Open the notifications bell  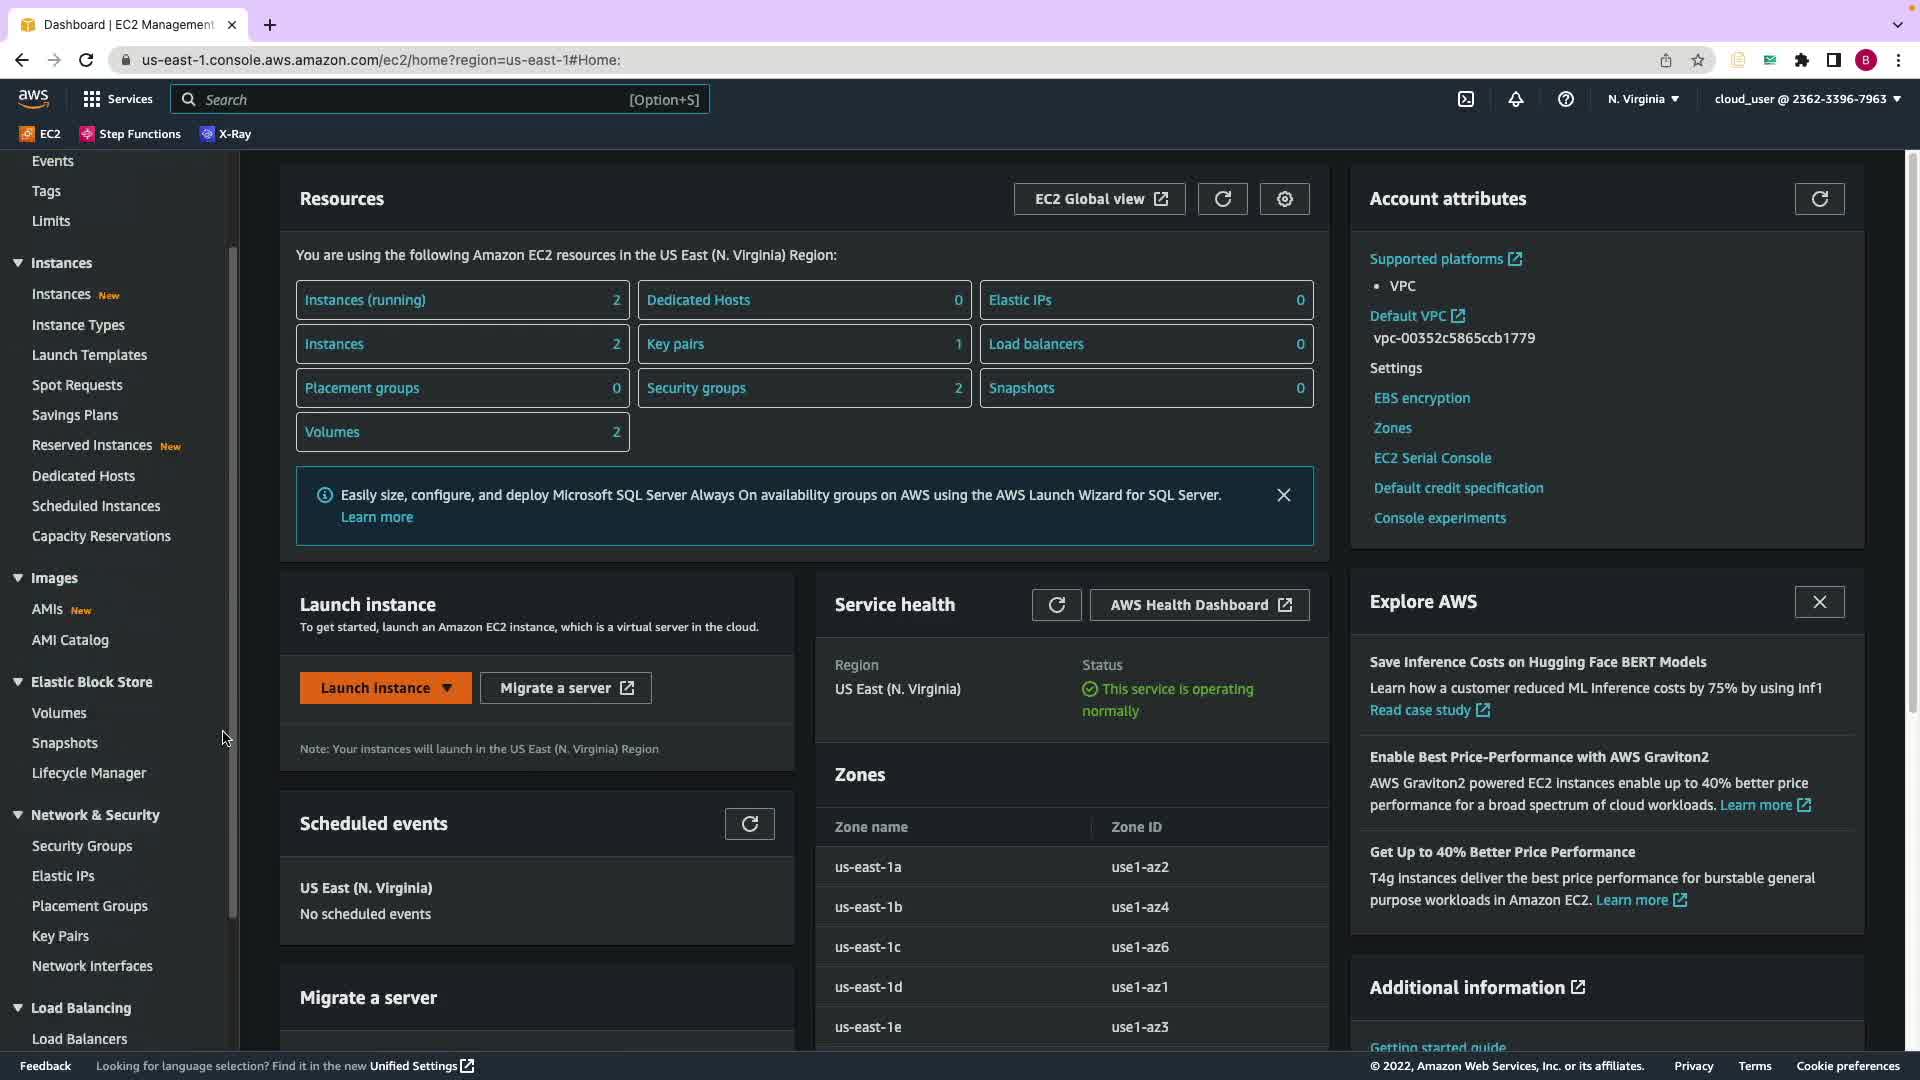1515,99
